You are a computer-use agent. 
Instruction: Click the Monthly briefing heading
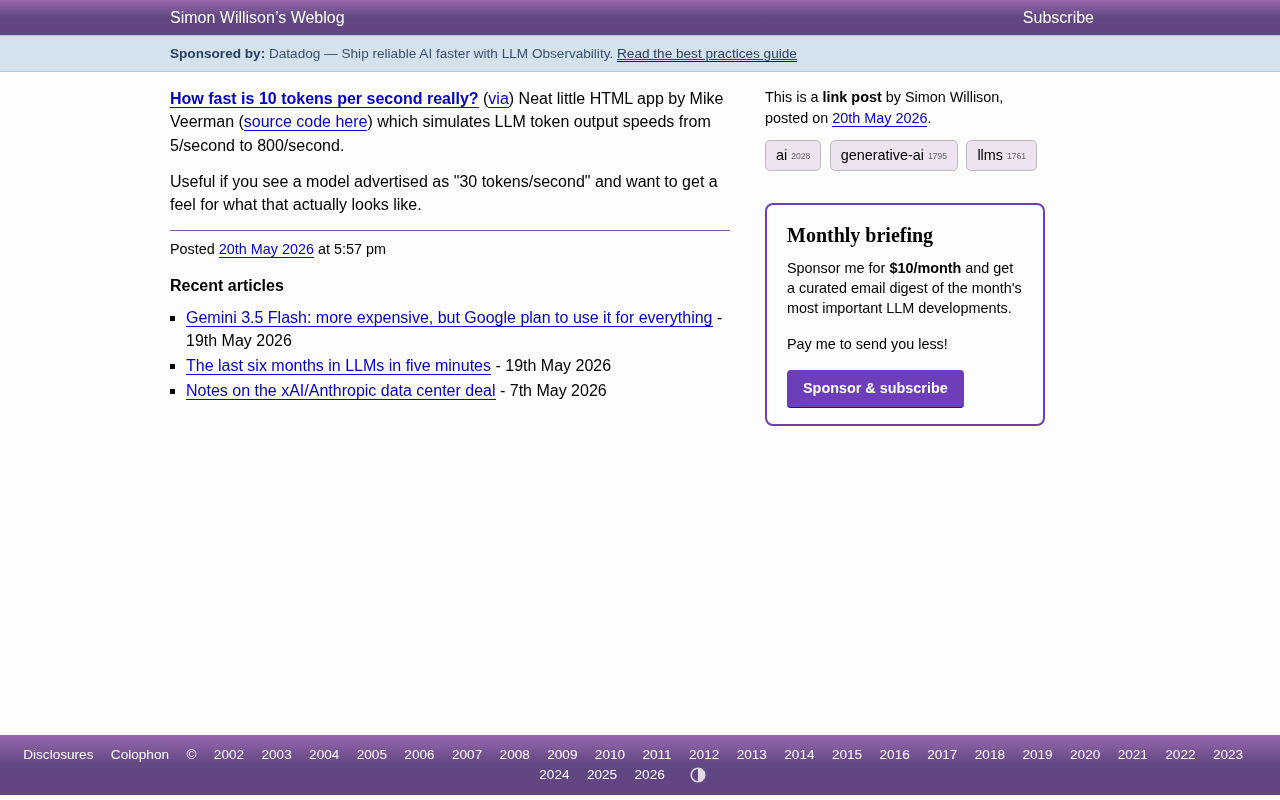(860, 236)
